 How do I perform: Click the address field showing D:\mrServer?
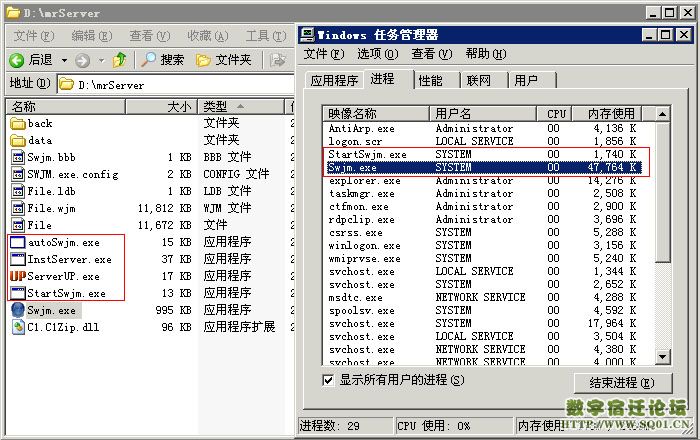tap(176, 84)
